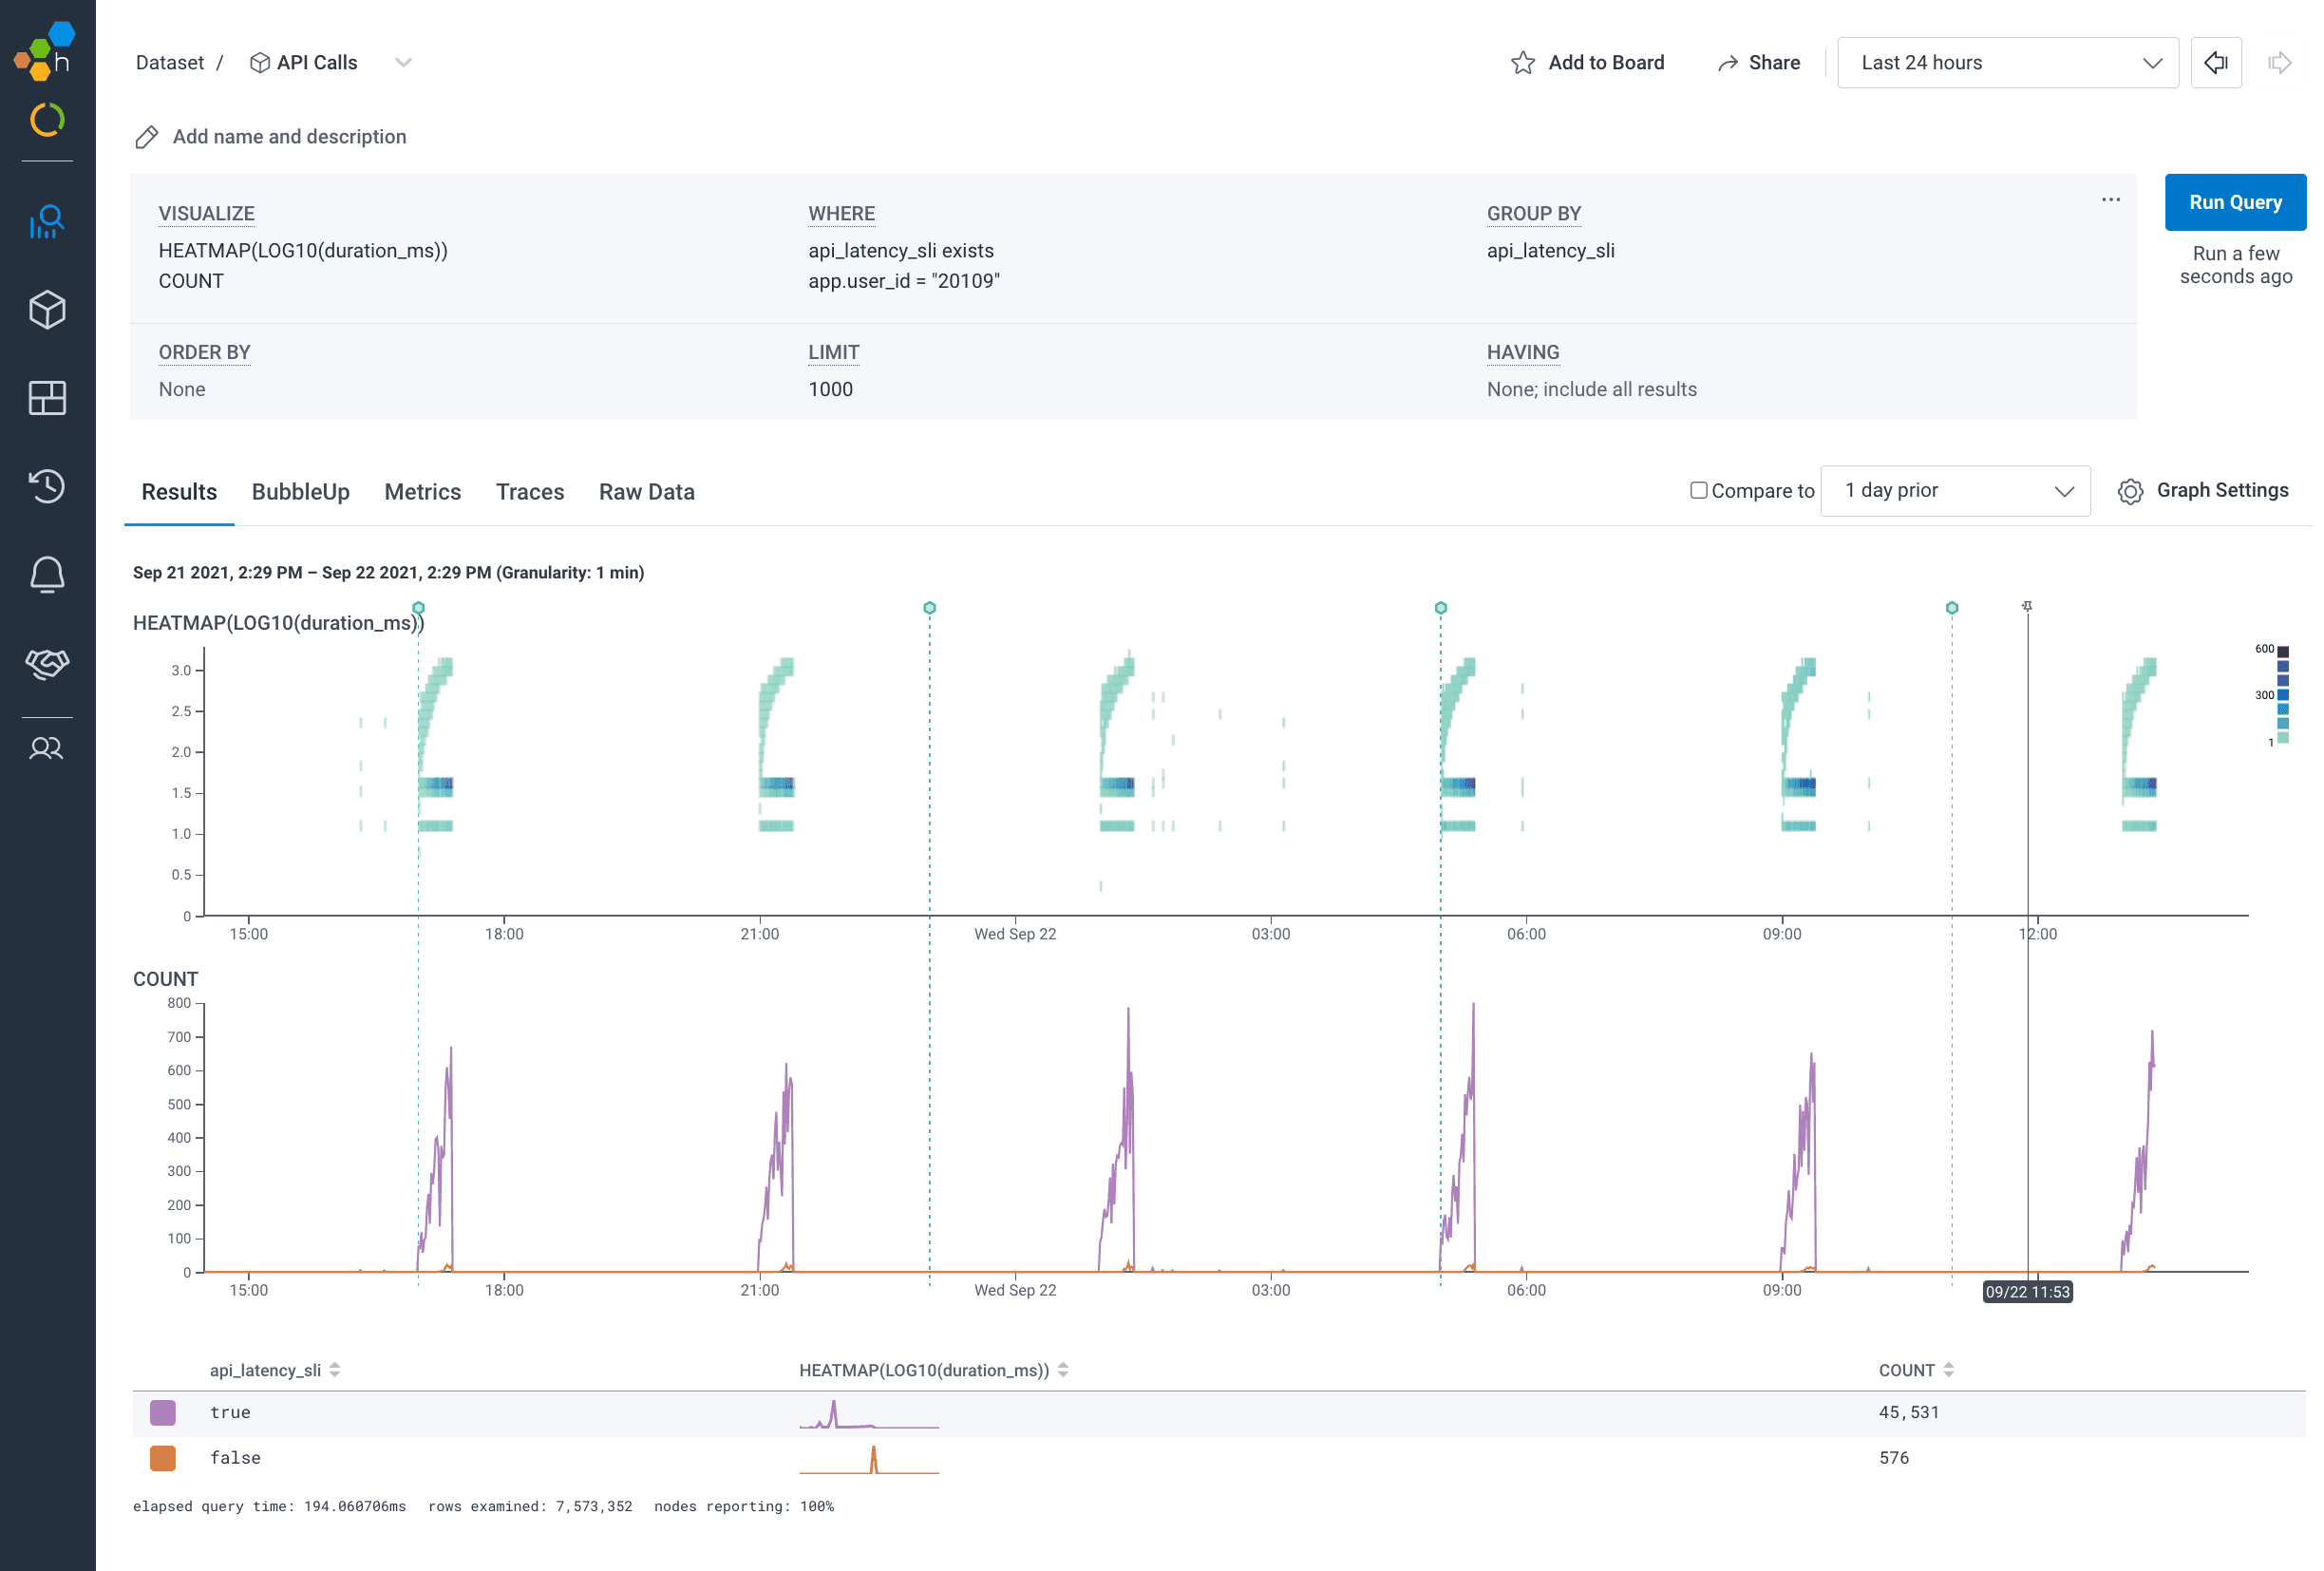
Task: Open the SLOs handshake sidebar icon
Action: pos(47,662)
